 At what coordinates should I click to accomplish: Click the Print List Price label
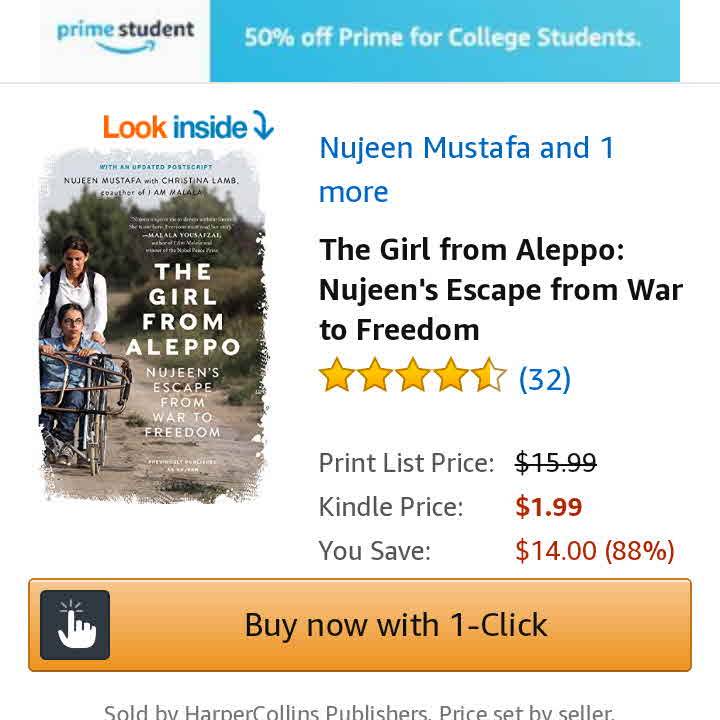coord(406,463)
